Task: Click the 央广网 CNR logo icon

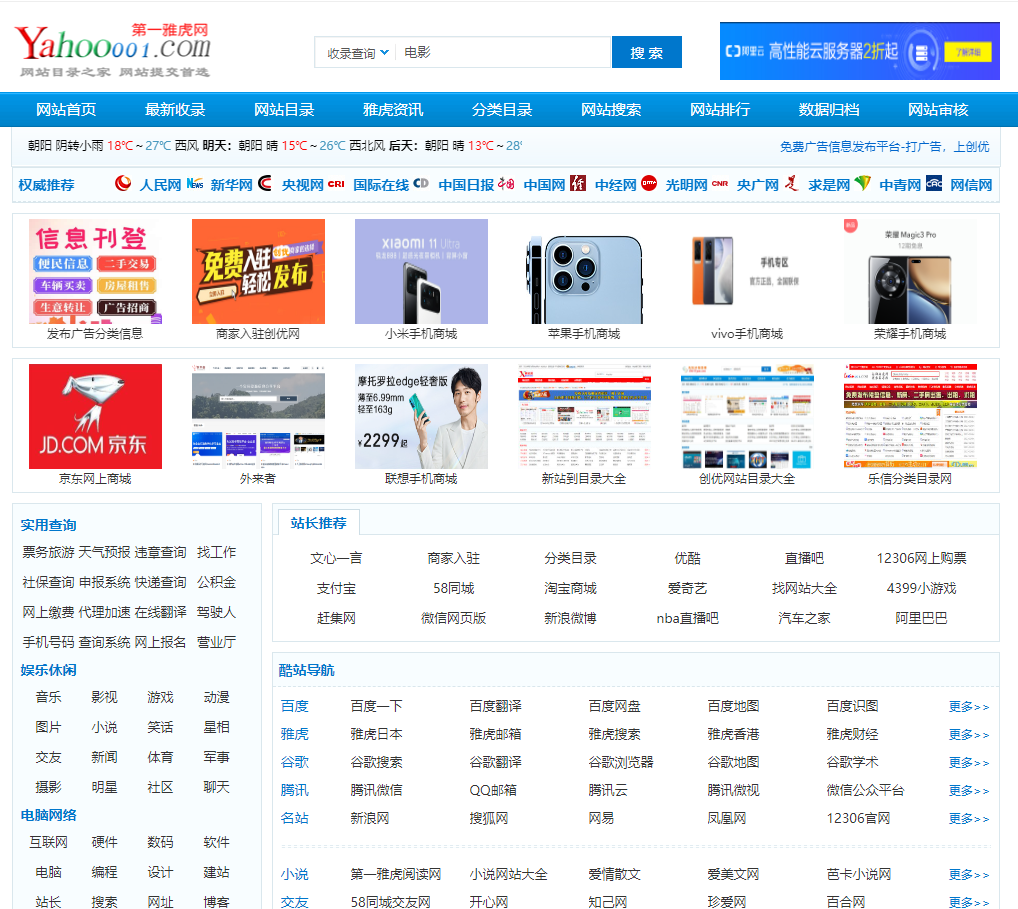Action: pos(720,184)
